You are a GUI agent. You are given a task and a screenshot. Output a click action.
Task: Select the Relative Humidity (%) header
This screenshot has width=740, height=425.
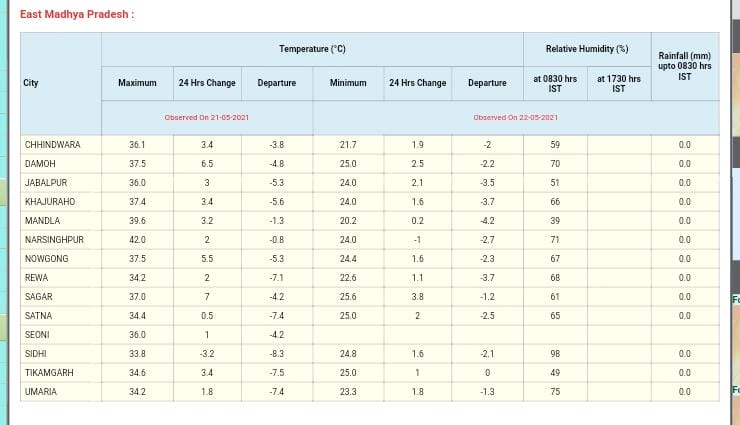coord(586,49)
